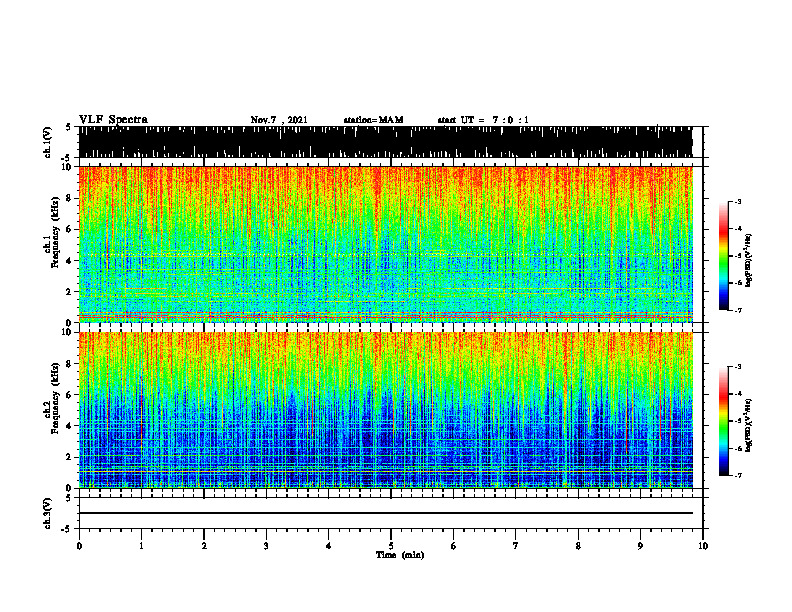This screenshot has height=612, width=792.
Task: Click the "-7" label on ch.1 color scale
Action: [x=738, y=310]
